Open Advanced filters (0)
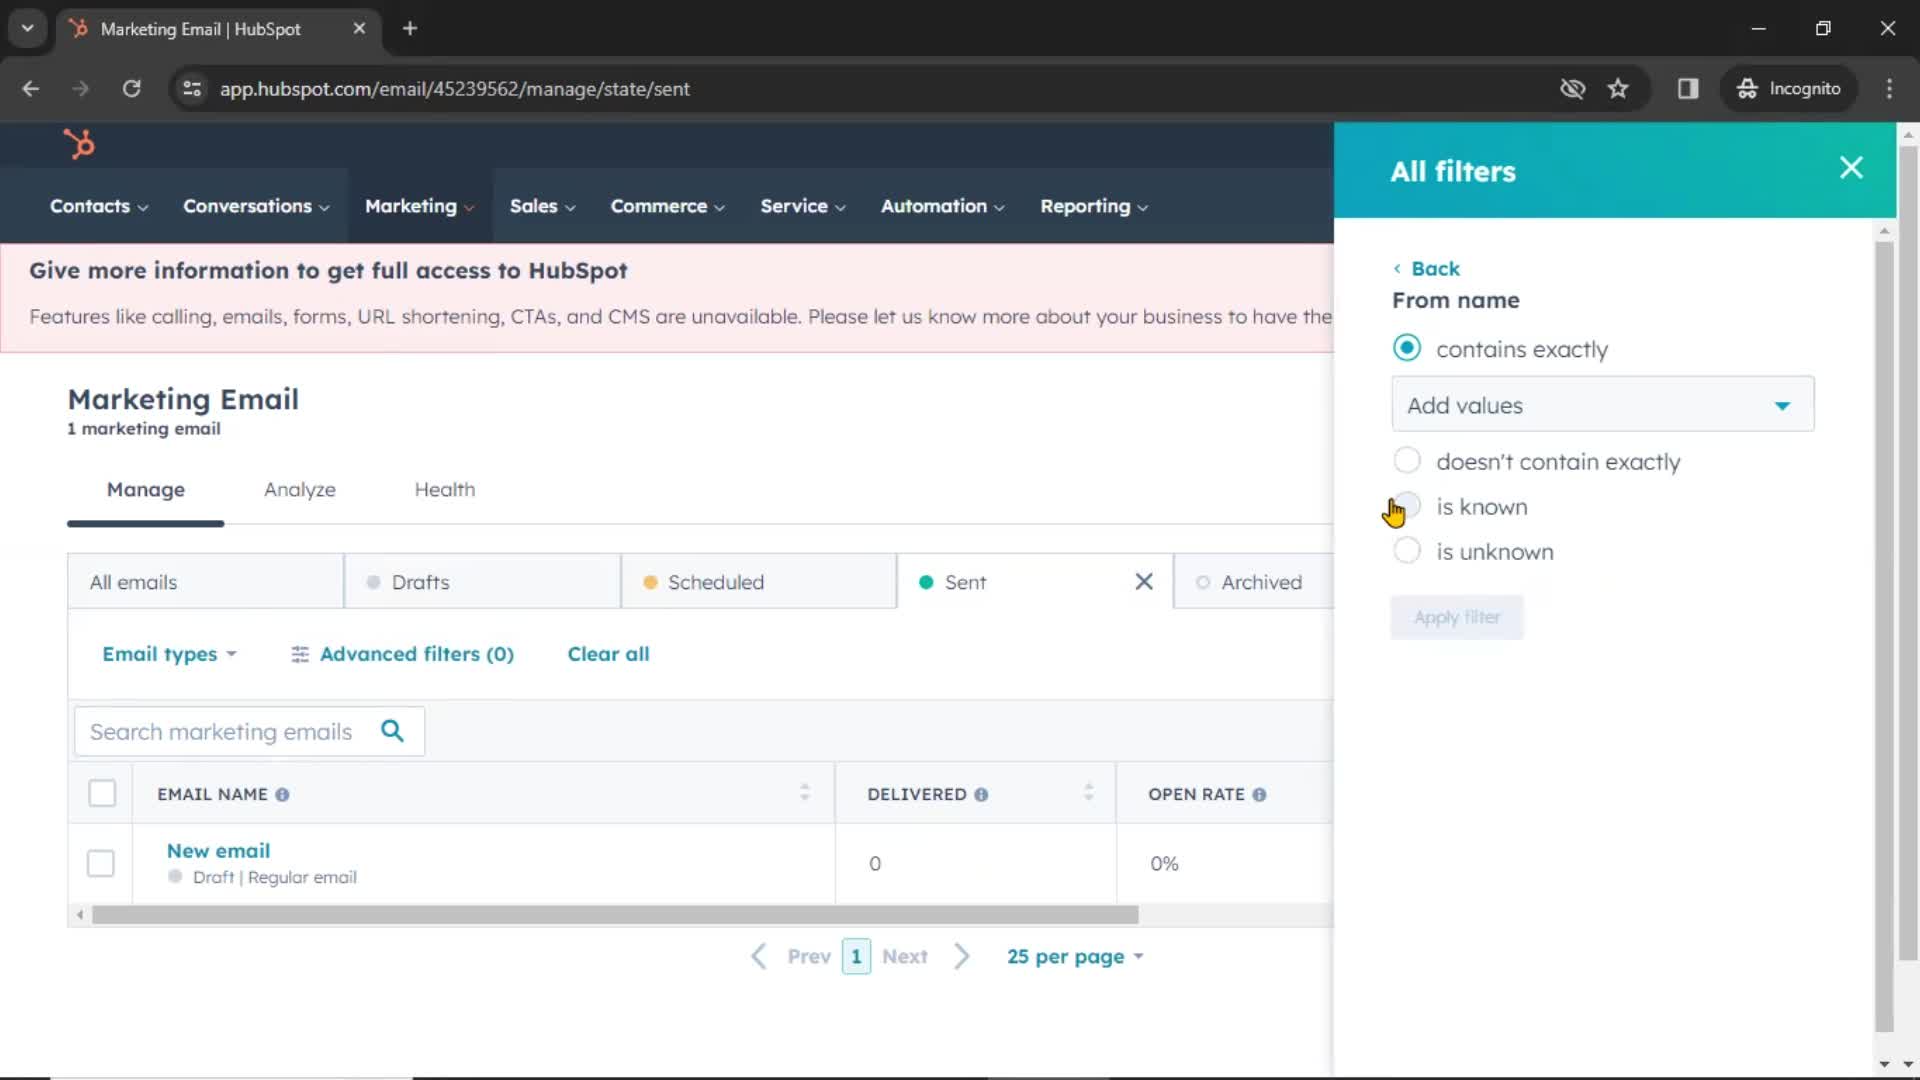The image size is (1920, 1080). [403, 654]
